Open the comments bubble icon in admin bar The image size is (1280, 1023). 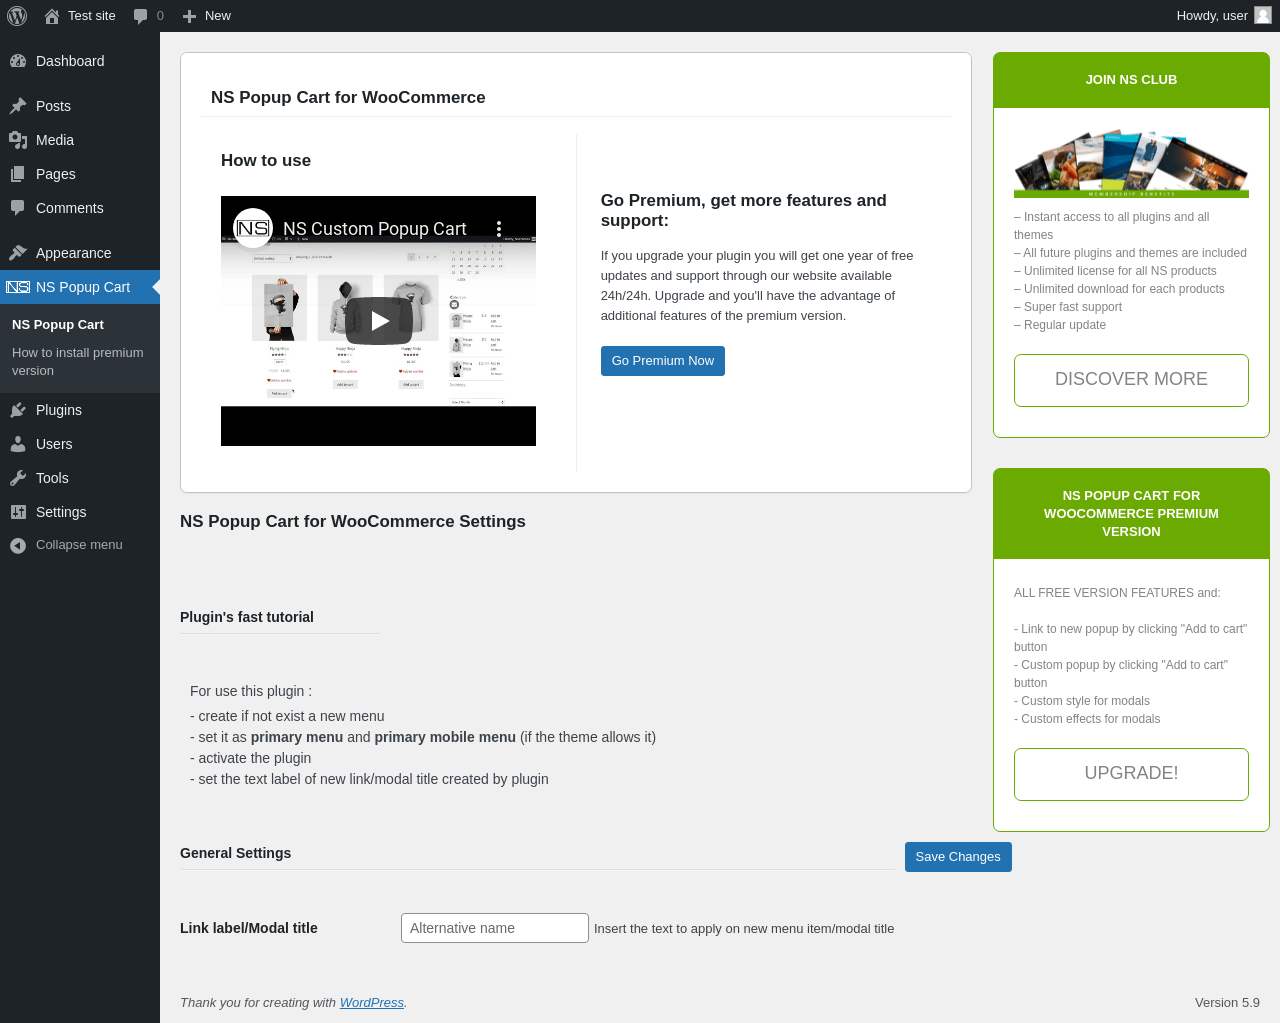click(x=140, y=16)
